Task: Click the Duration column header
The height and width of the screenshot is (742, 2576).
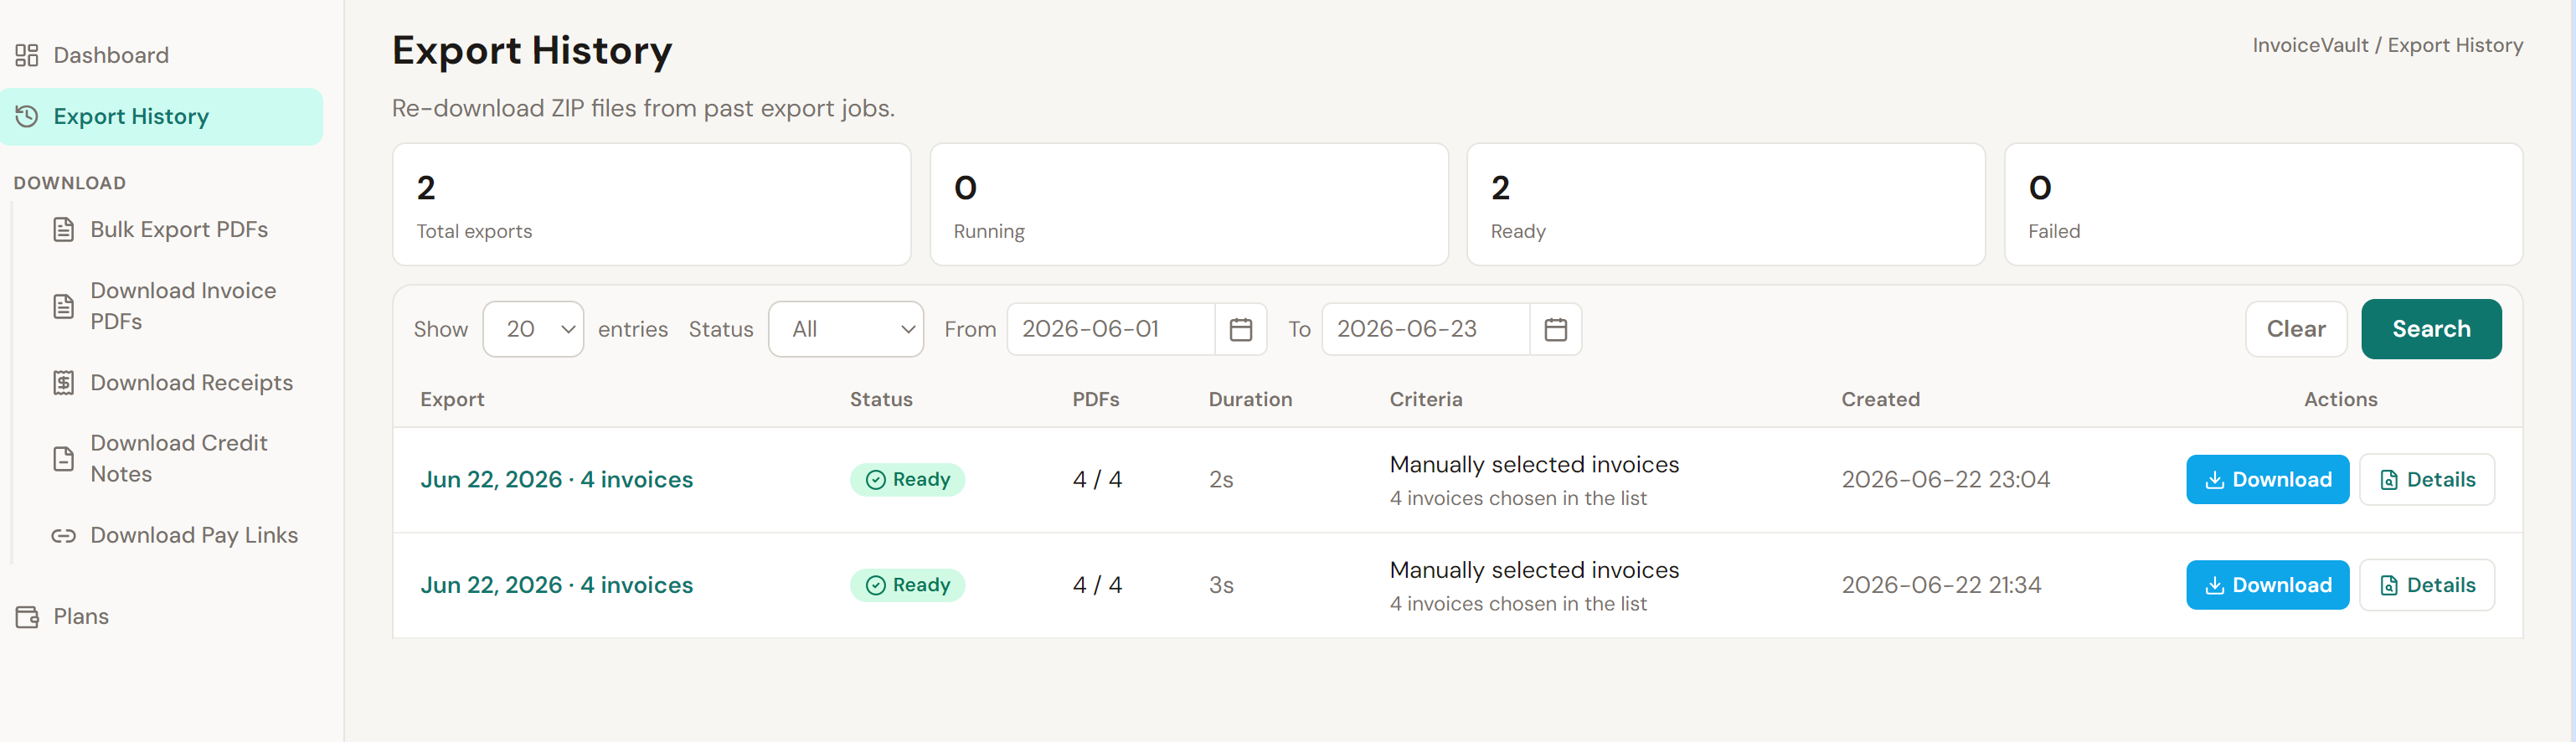Action: pyautogui.click(x=1250, y=399)
